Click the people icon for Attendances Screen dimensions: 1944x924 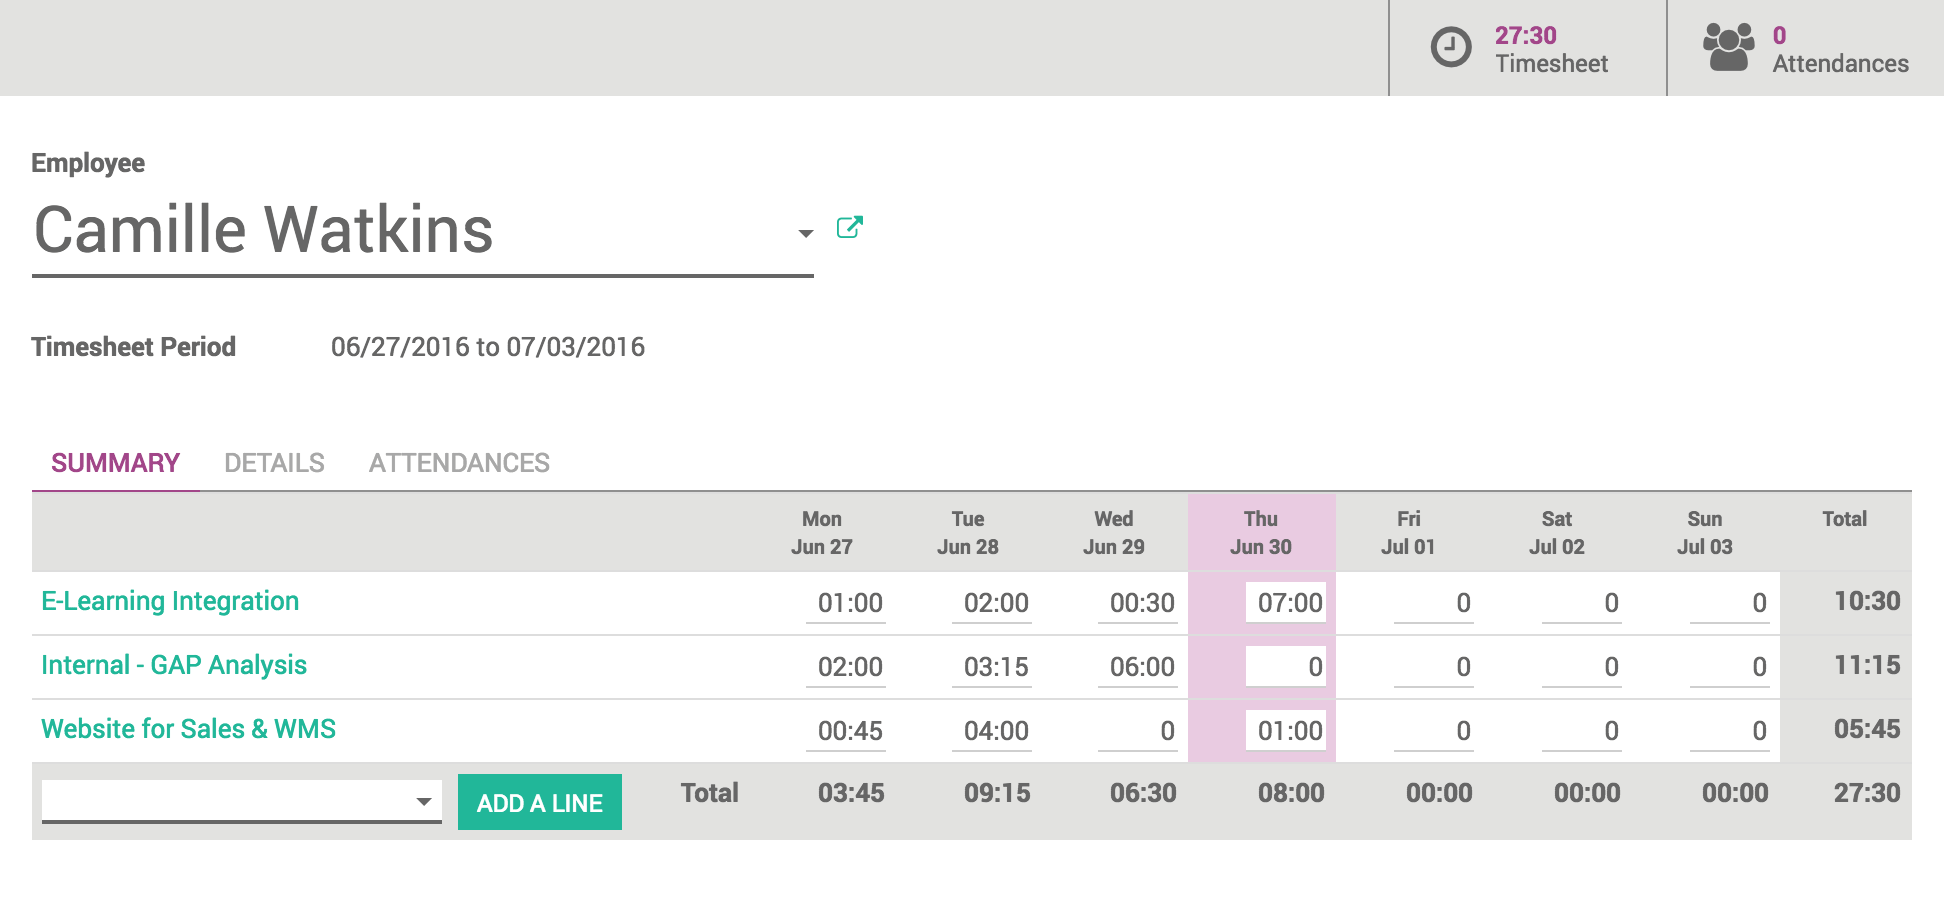coord(1728,47)
